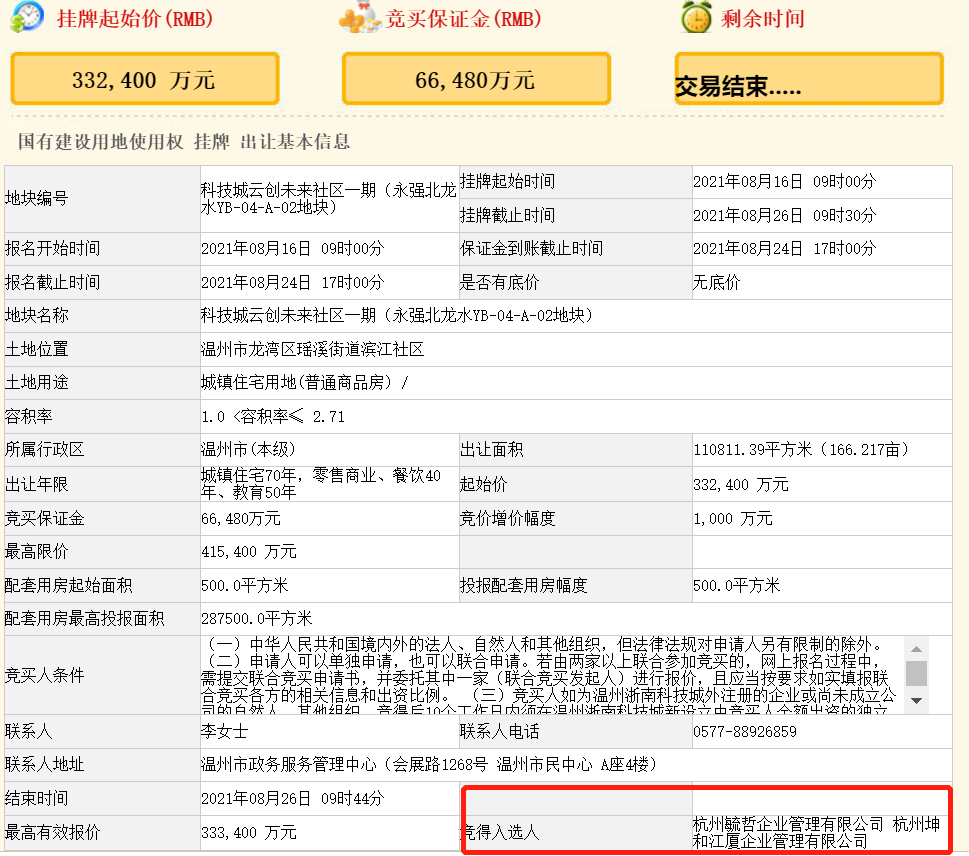
Task: Click the 剩余时间 heading
Action: [763, 19]
